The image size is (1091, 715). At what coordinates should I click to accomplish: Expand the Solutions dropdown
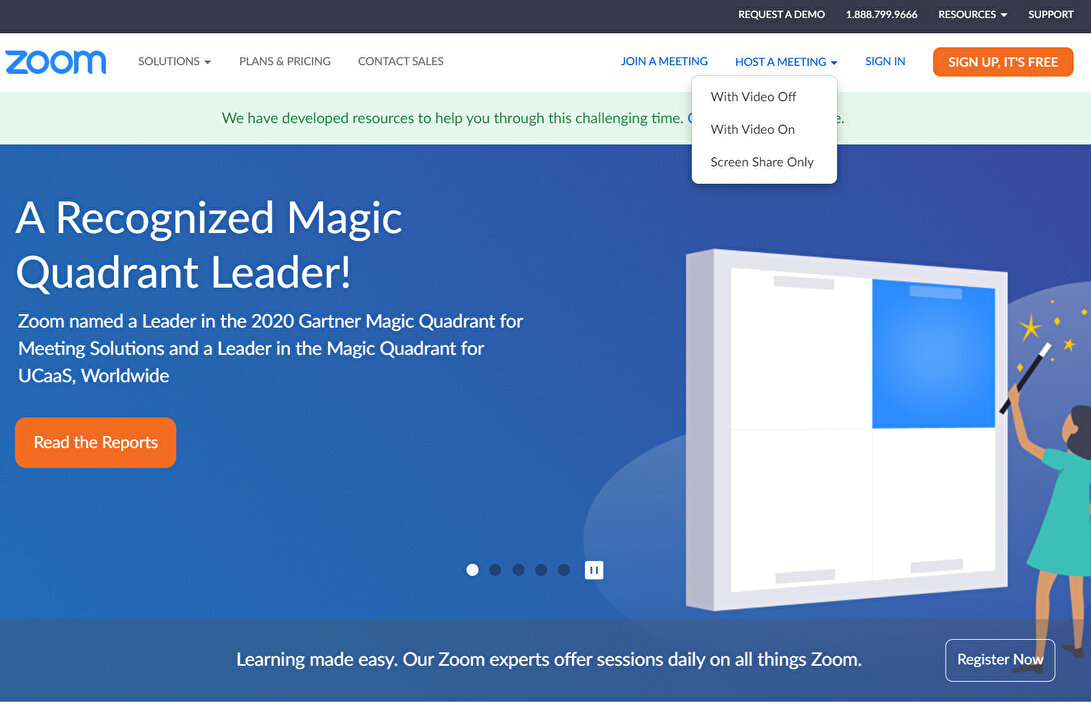[x=174, y=62]
